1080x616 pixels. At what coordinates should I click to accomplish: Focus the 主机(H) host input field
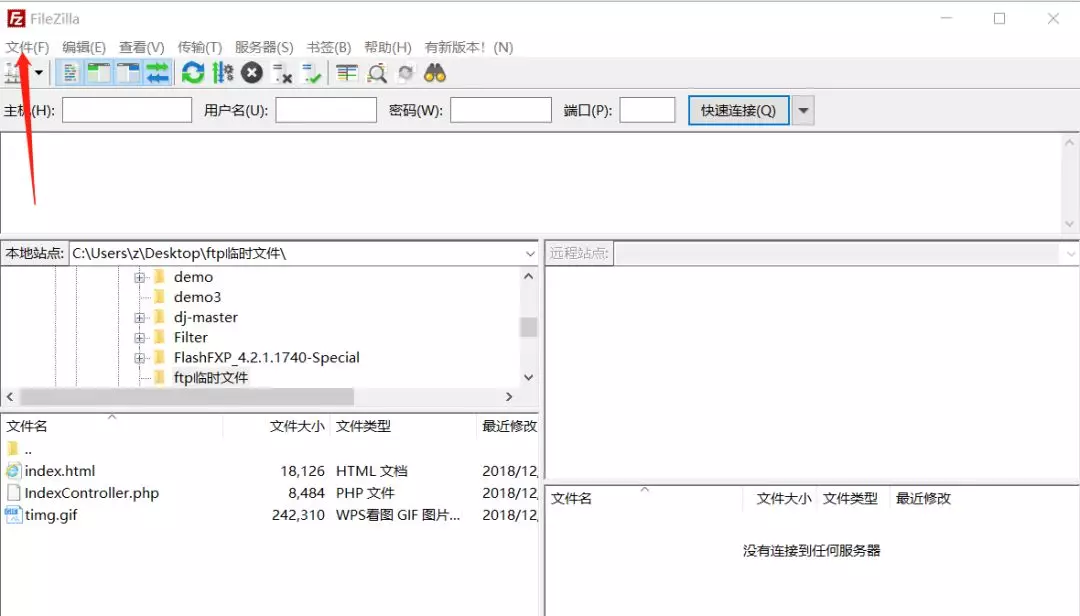pyautogui.click(x=127, y=110)
